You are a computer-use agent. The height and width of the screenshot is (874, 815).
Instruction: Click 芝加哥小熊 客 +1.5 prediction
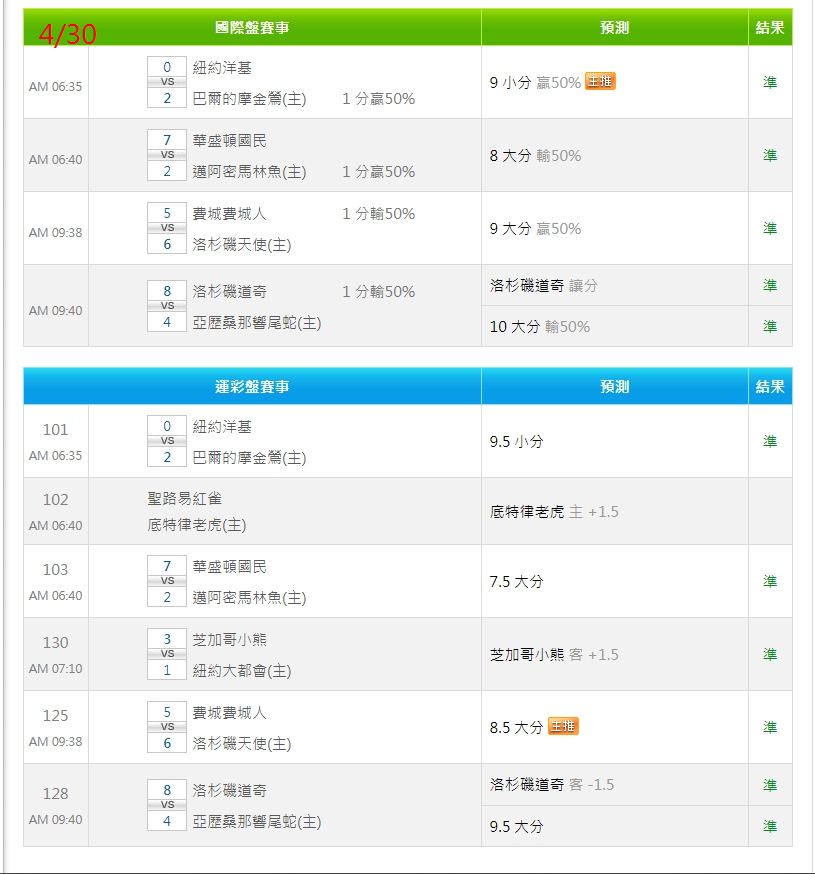(x=554, y=654)
